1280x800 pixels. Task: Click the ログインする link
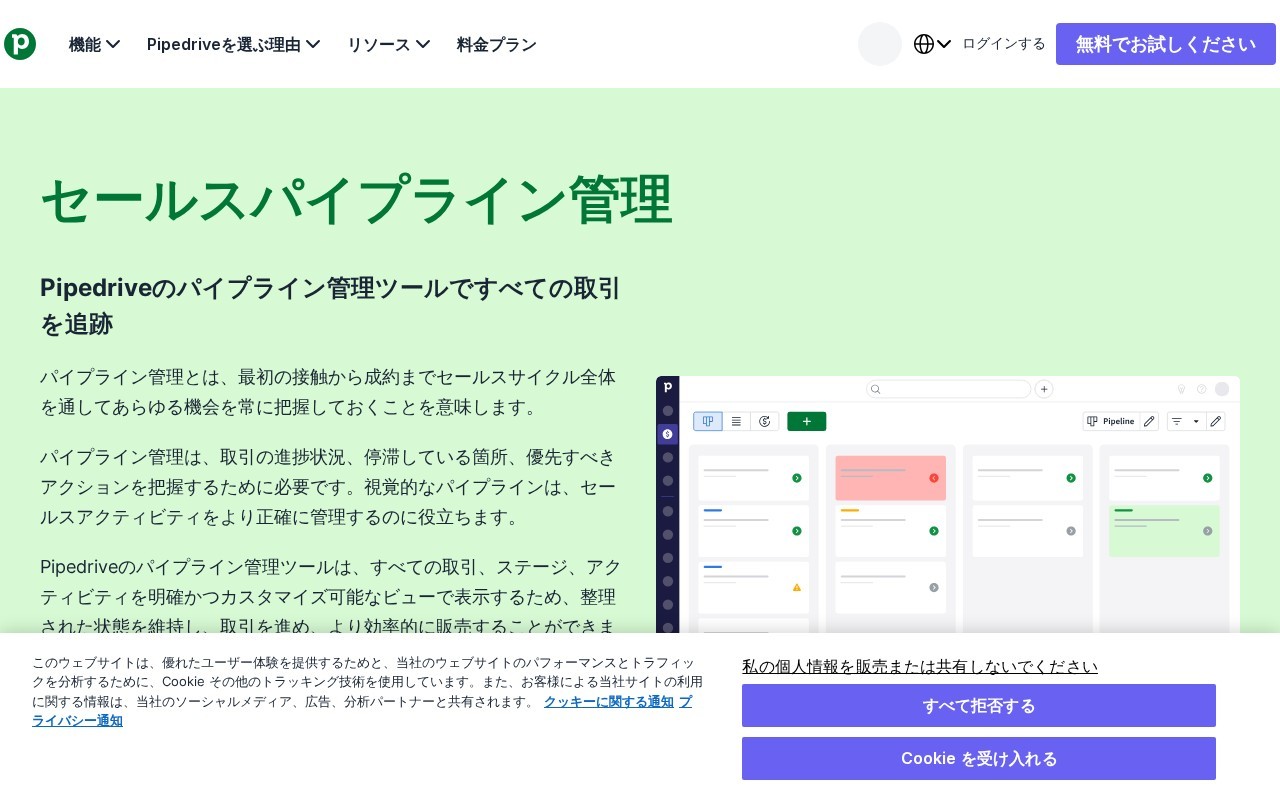1004,44
